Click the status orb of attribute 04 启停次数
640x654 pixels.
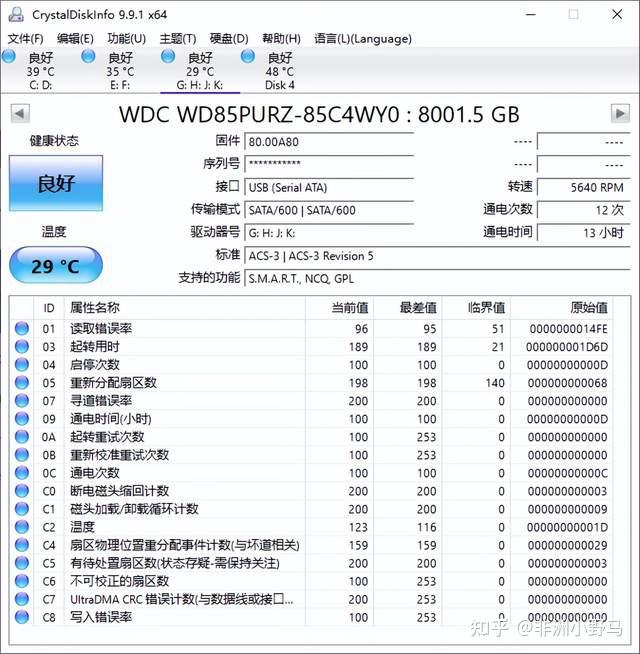(22, 365)
